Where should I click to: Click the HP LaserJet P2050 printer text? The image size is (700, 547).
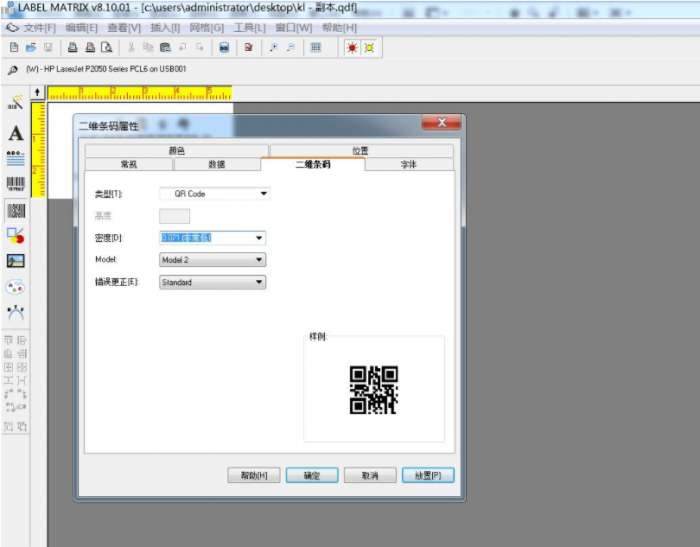106,69
